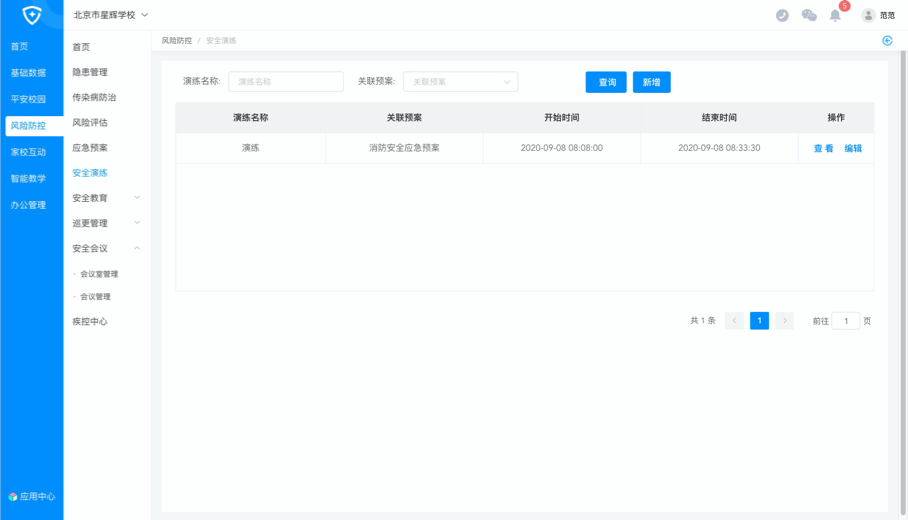Open 应急预案 in the submenu
Screen dimensions: 908x520
click(90, 148)
